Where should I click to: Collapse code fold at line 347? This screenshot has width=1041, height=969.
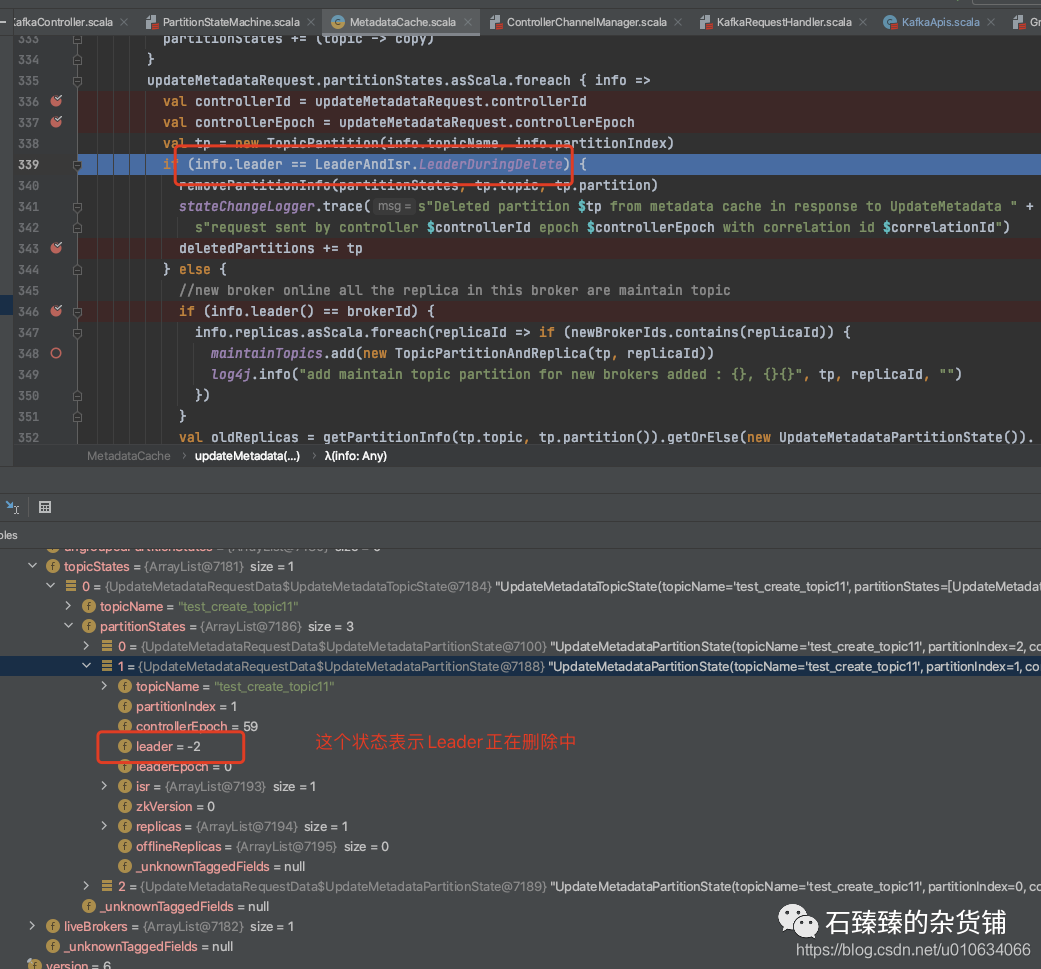[78, 333]
